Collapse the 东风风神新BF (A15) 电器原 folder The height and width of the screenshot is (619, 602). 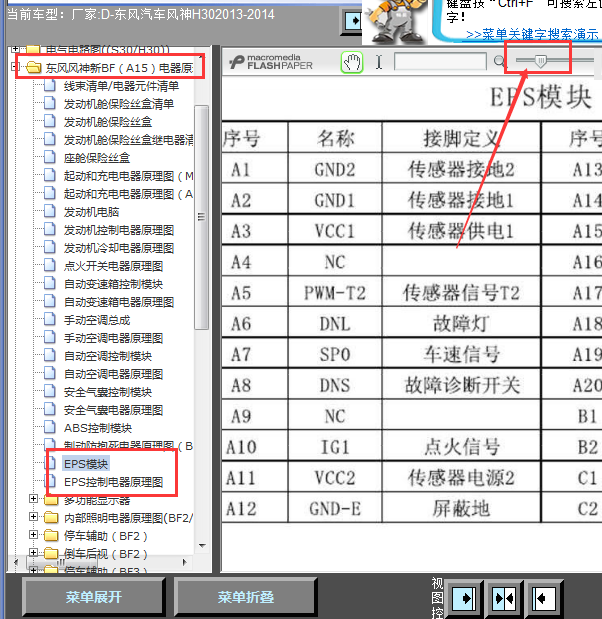(15, 67)
